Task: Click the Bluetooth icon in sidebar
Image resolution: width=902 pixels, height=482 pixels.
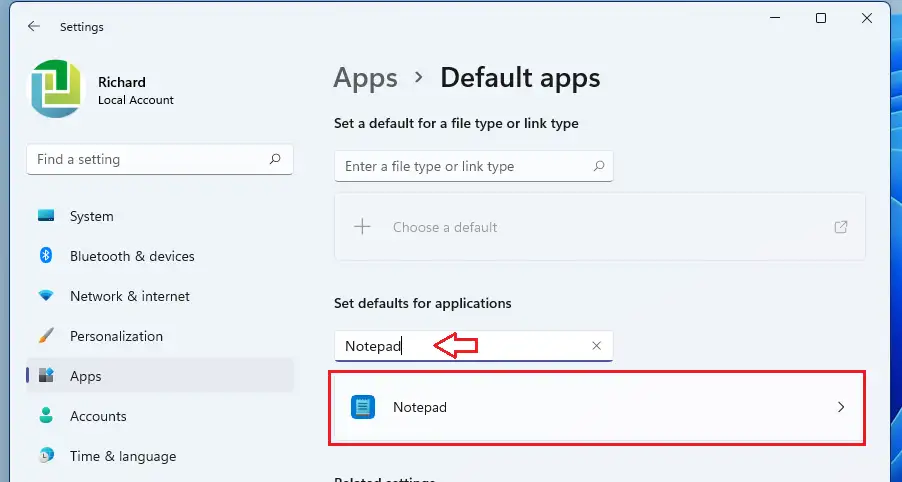Action: click(x=46, y=256)
